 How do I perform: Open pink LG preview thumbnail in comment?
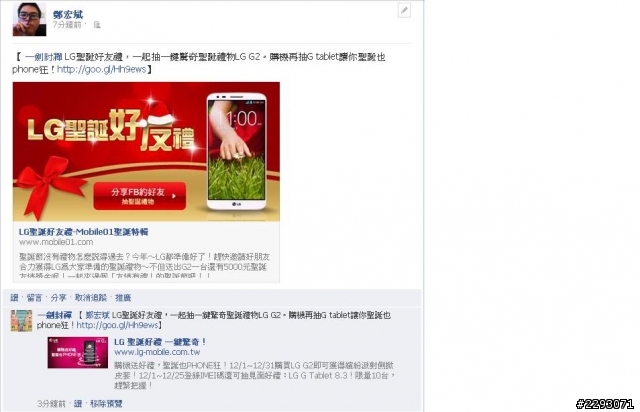coord(78,352)
